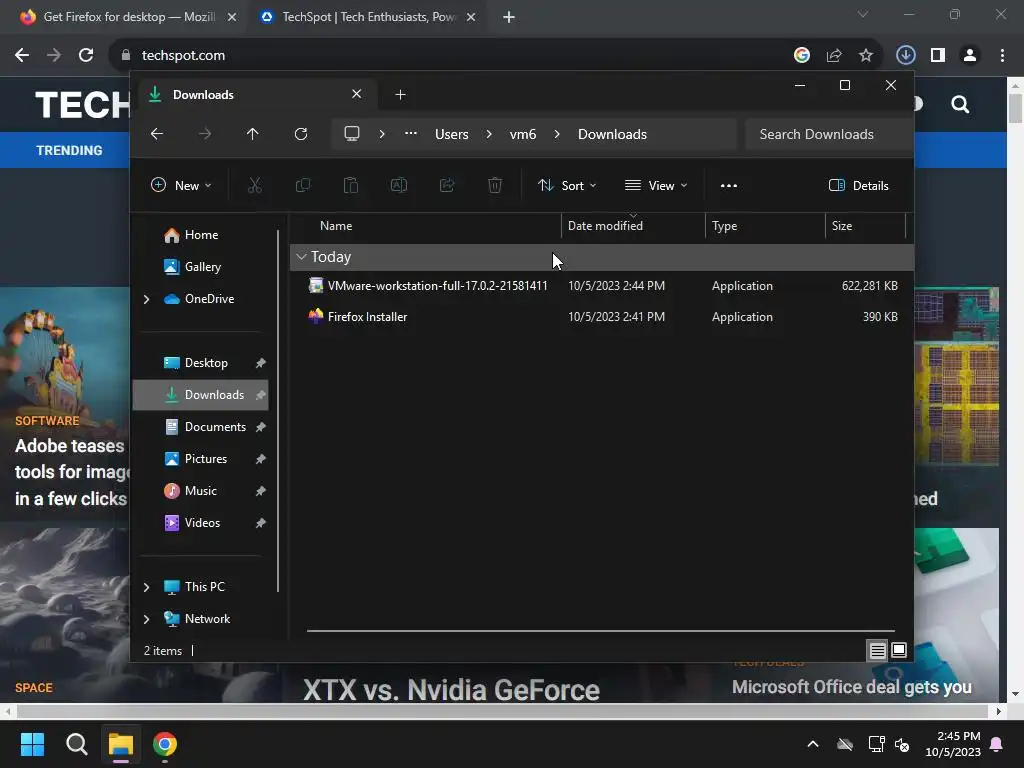Go back in the Chrome browser
The width and height of the screenshot is (1024, 768).
click(x=22, y=55)
